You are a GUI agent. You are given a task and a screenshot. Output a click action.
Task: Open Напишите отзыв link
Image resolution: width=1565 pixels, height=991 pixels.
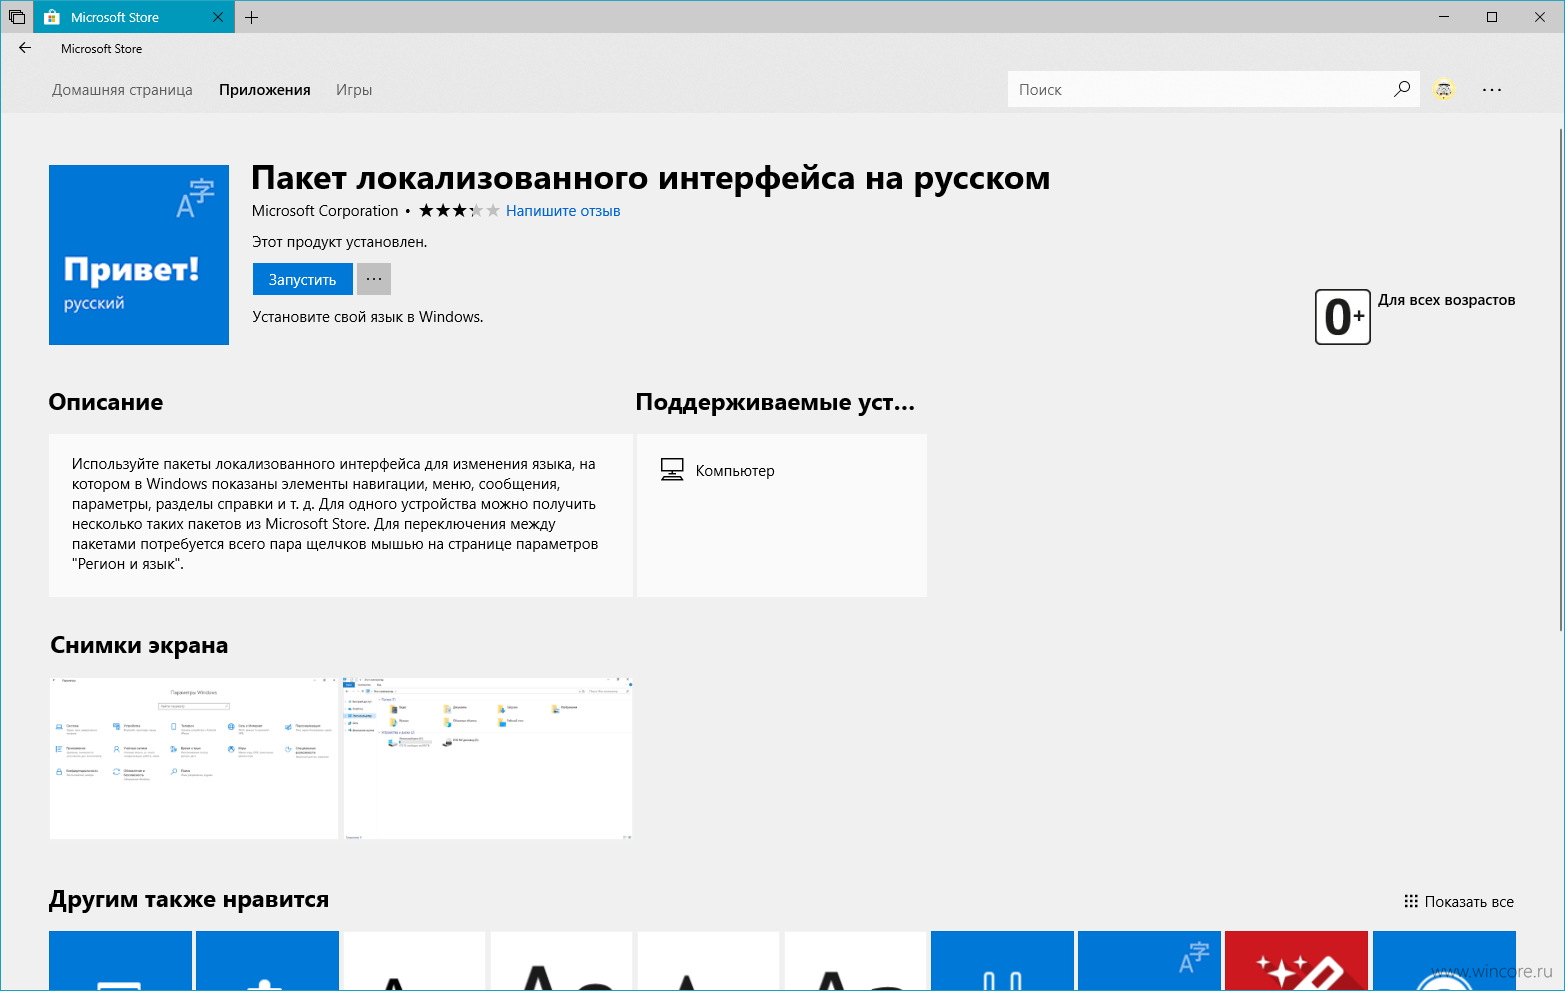[563, 211]
